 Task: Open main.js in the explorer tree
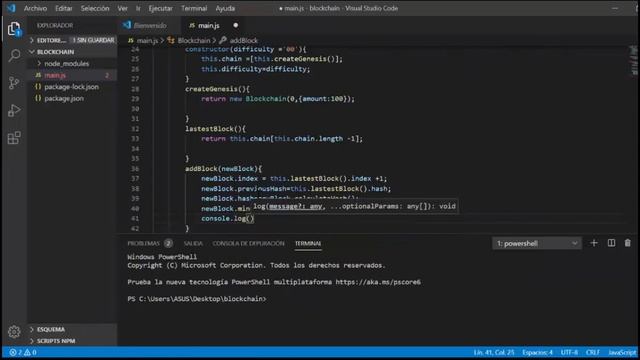(73, 75)
